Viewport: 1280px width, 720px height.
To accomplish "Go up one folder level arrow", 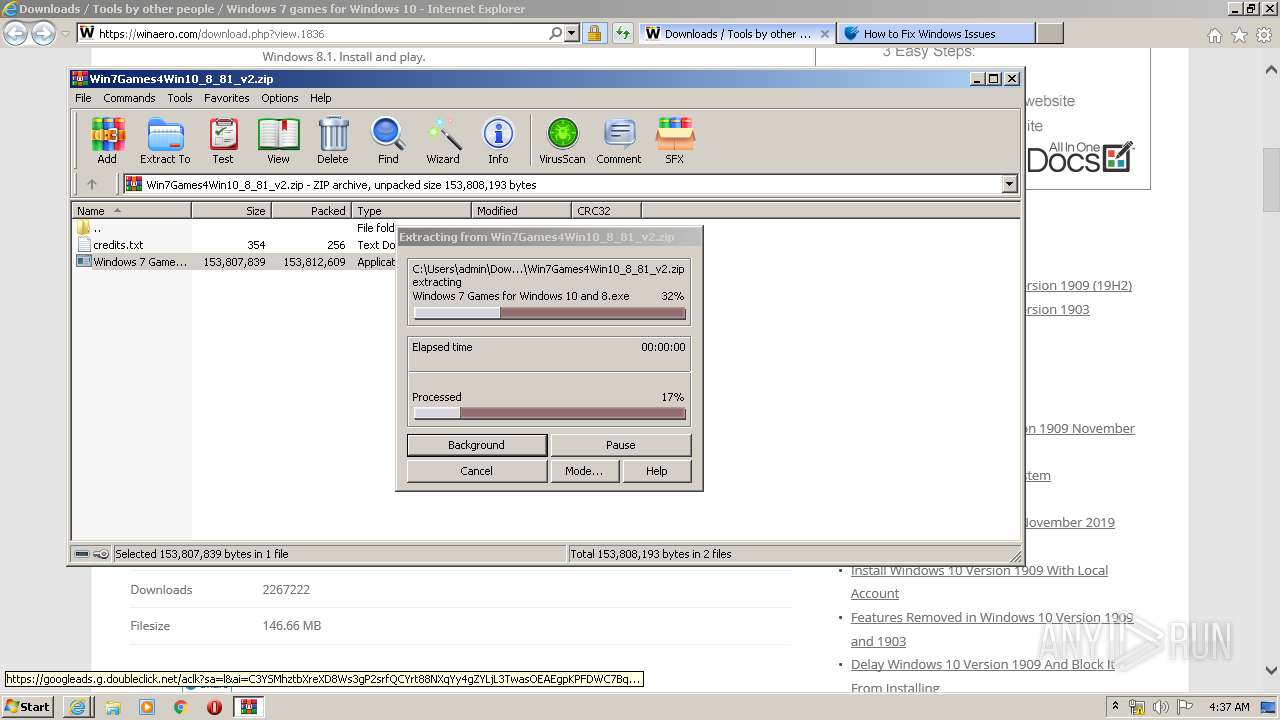I will pyautogui.click(x=92, y=184).
